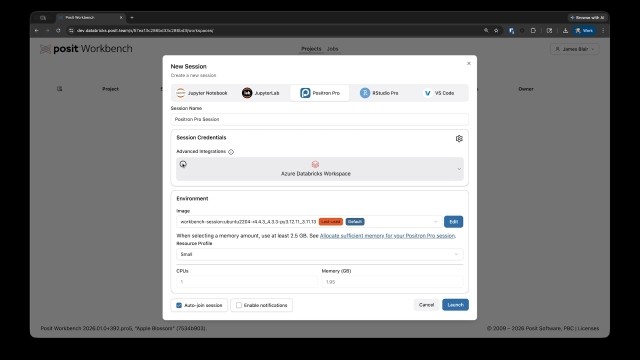Screen dimensions: 640x360
Task: Open Allocate sufficient memory link
Action: [x=387, y=236]
